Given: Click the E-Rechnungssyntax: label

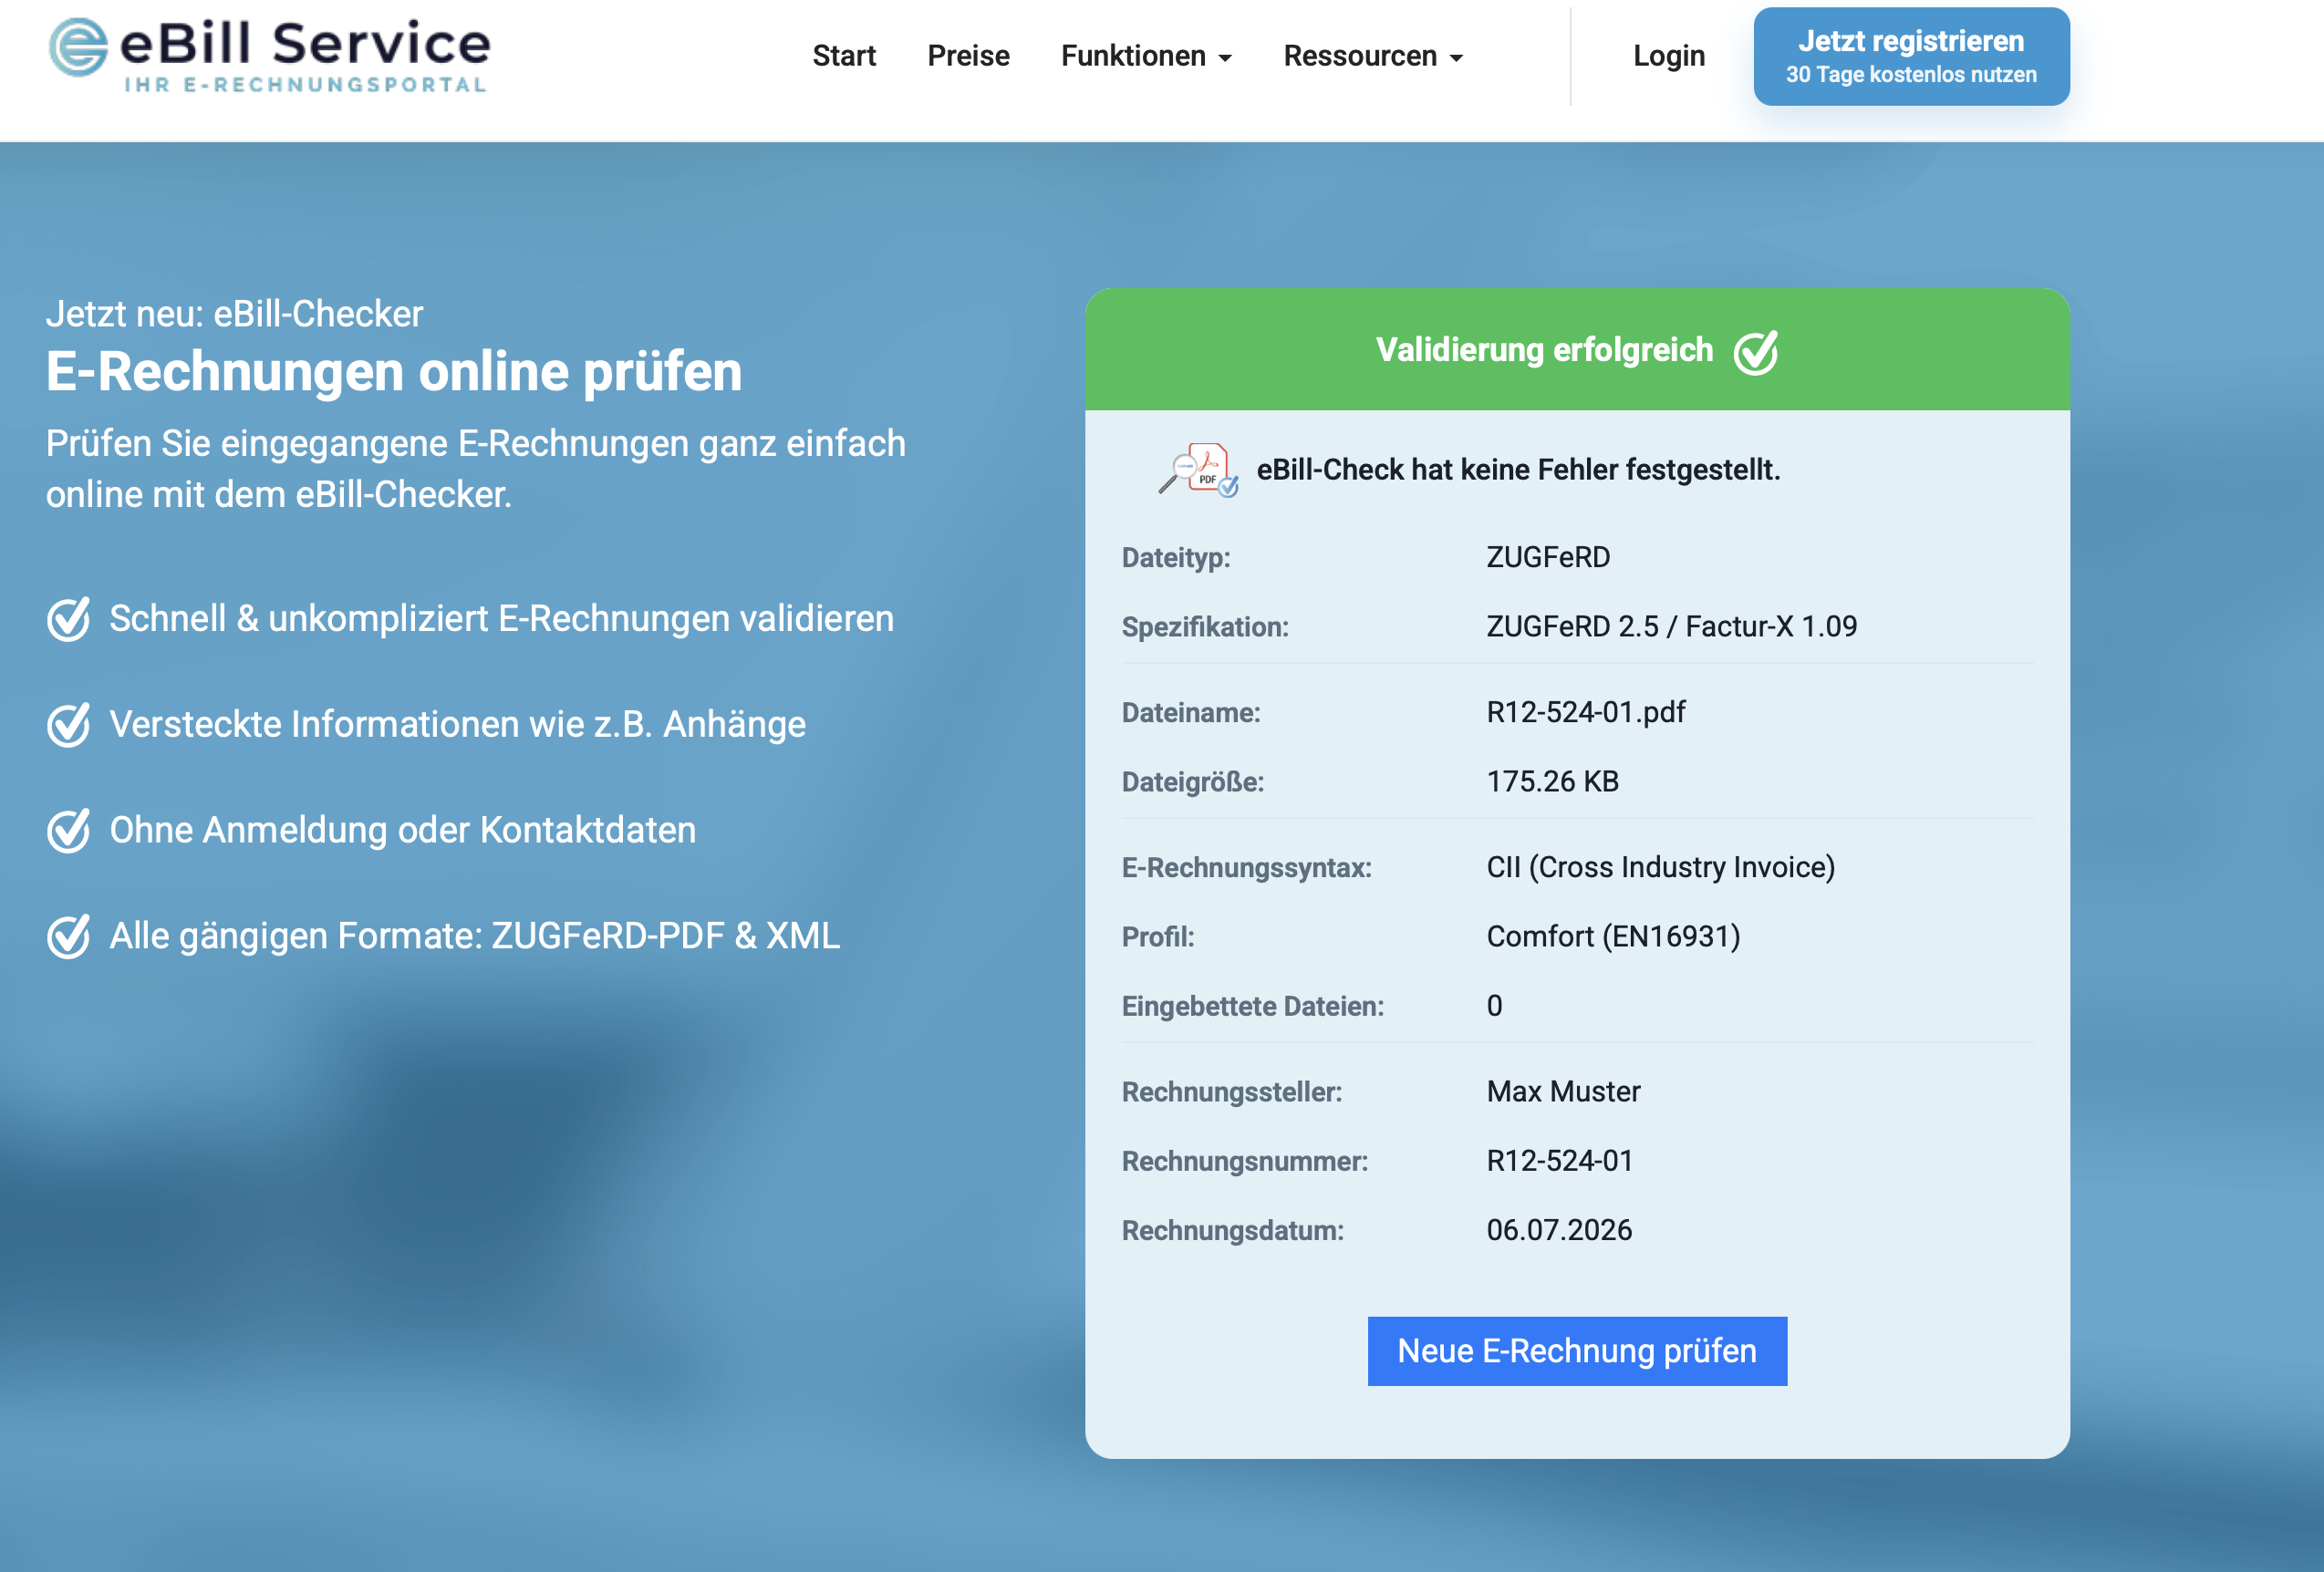Looking at the screenshot, I should tap(1247, 868).
